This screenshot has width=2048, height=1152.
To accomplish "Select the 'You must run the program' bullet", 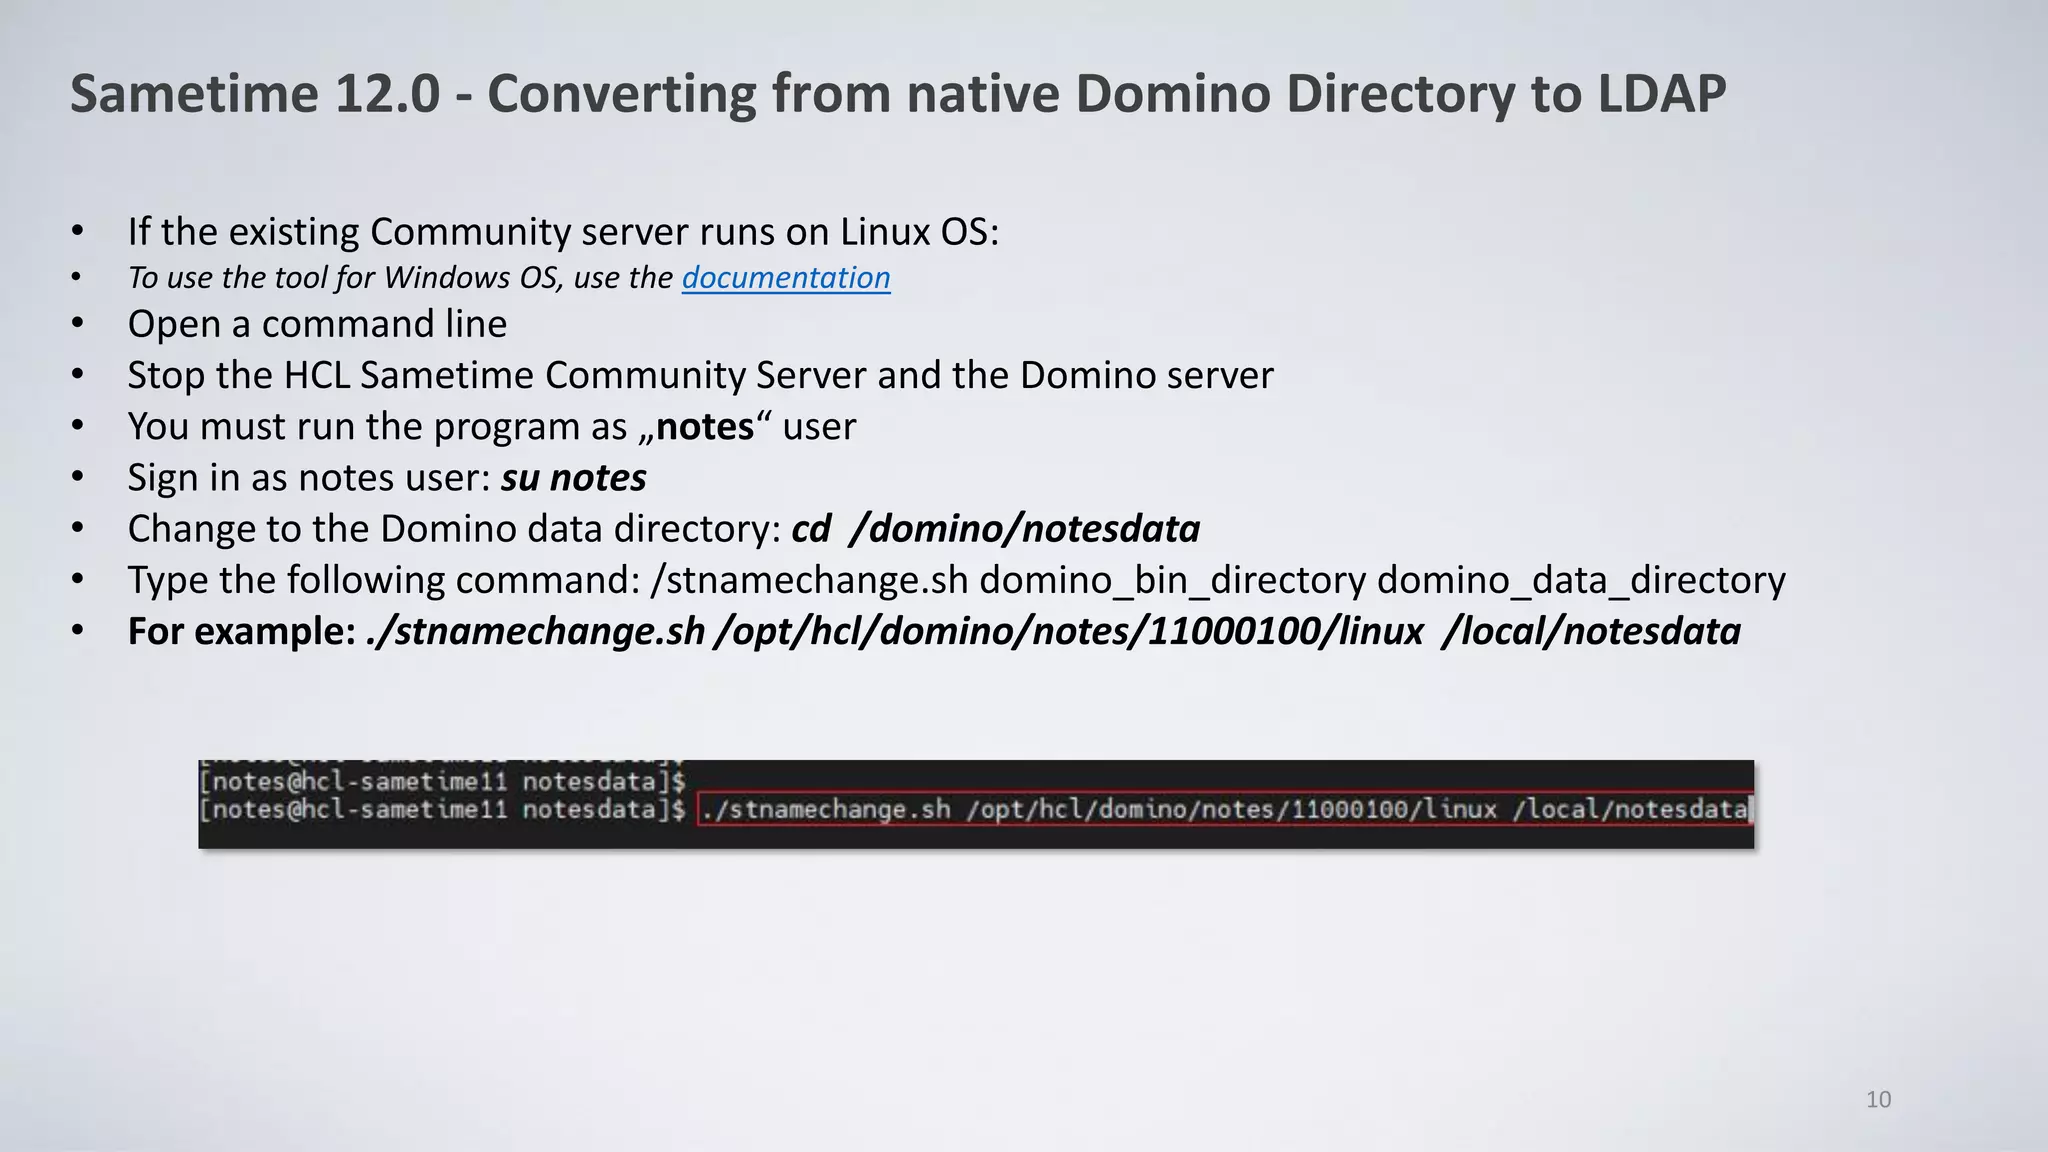I will click(x=491, y=426).
